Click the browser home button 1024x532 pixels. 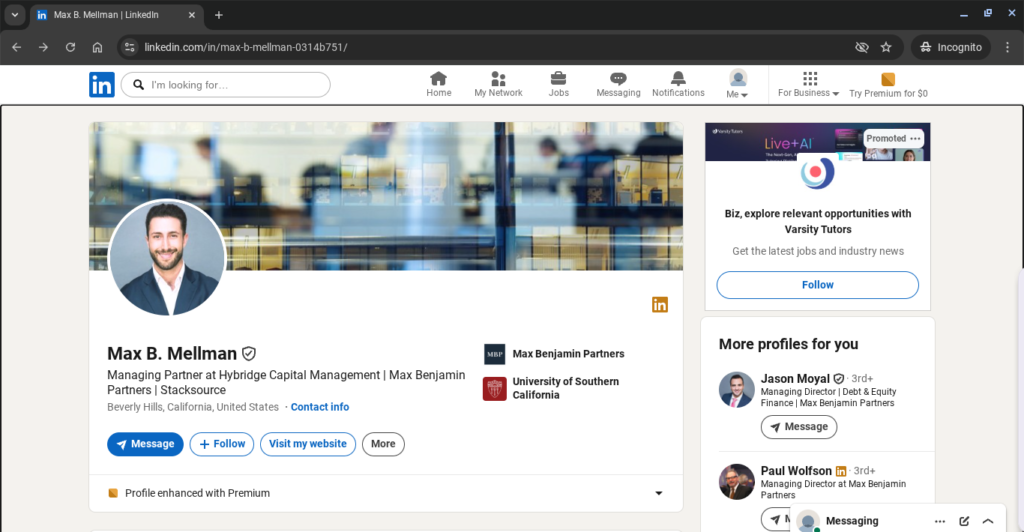(x=97, y=47)
